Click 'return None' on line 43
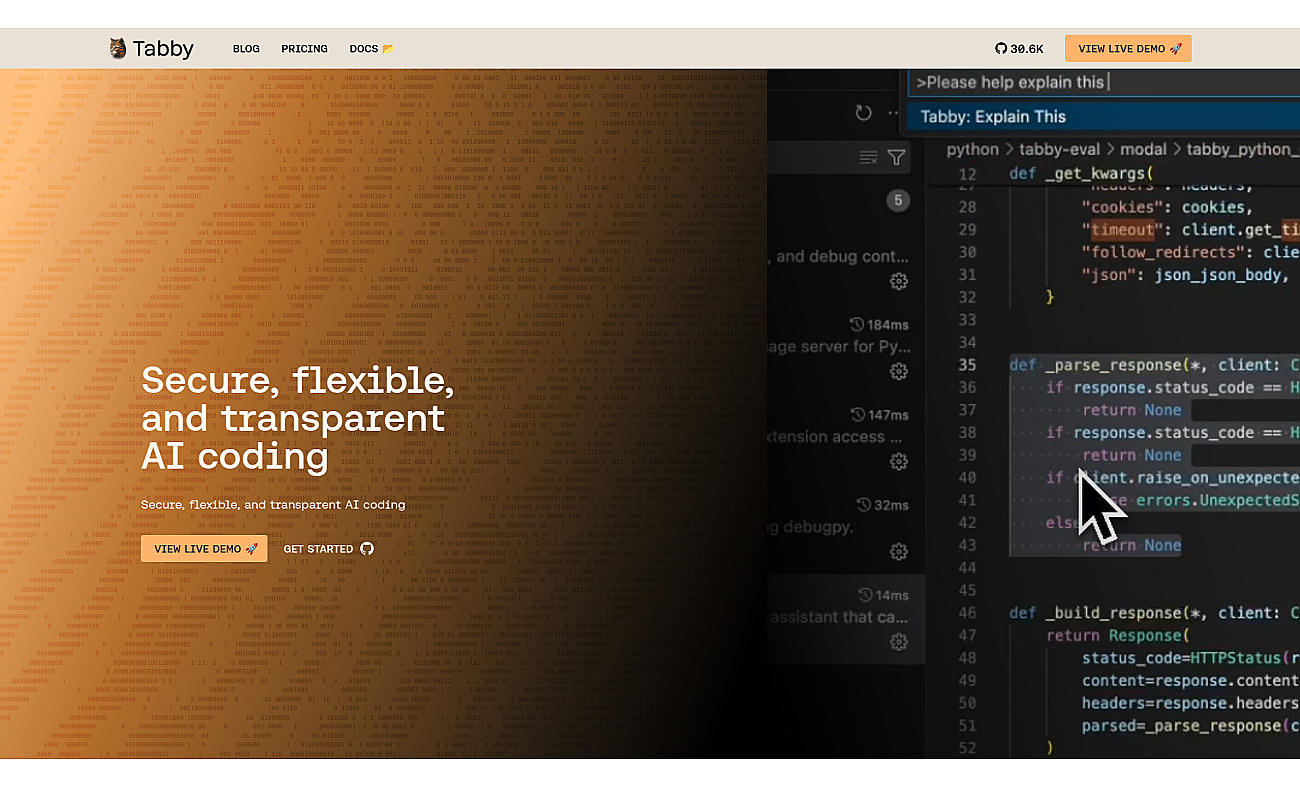 1132,545
